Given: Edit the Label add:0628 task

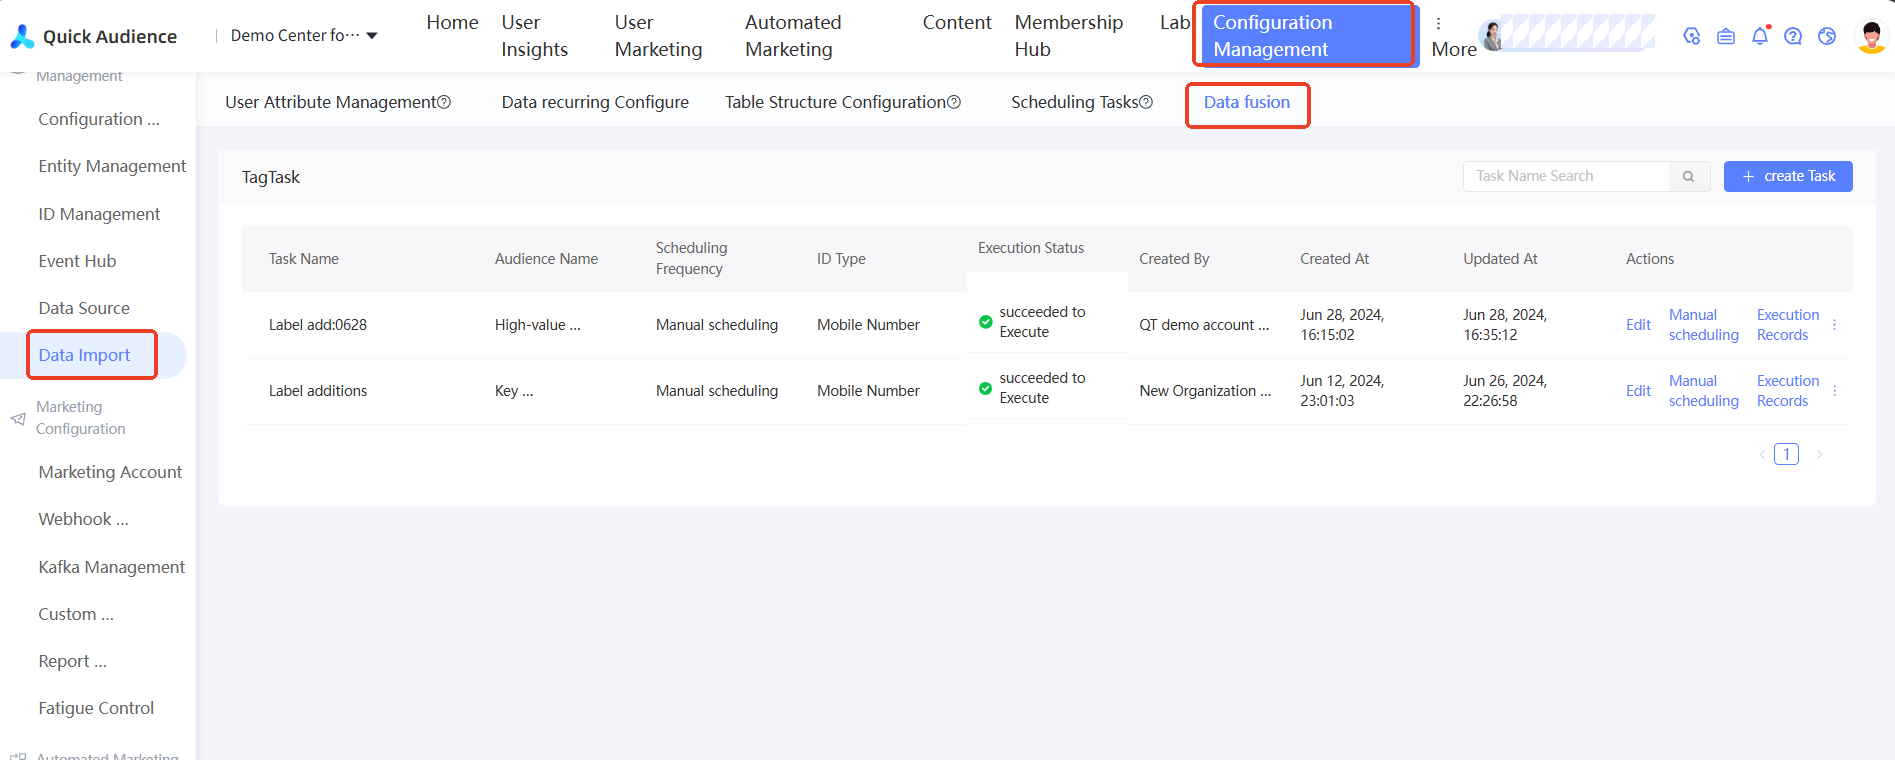Looking at the screenshot, I should 1638,325.
